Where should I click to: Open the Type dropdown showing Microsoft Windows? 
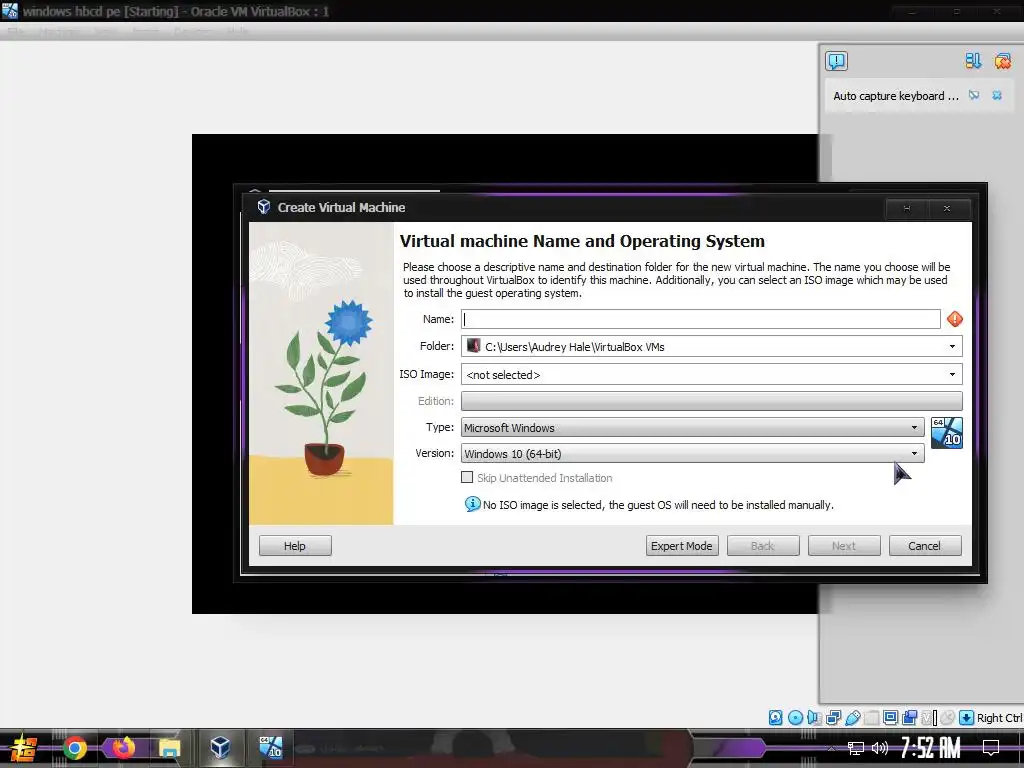click(692, 427)
